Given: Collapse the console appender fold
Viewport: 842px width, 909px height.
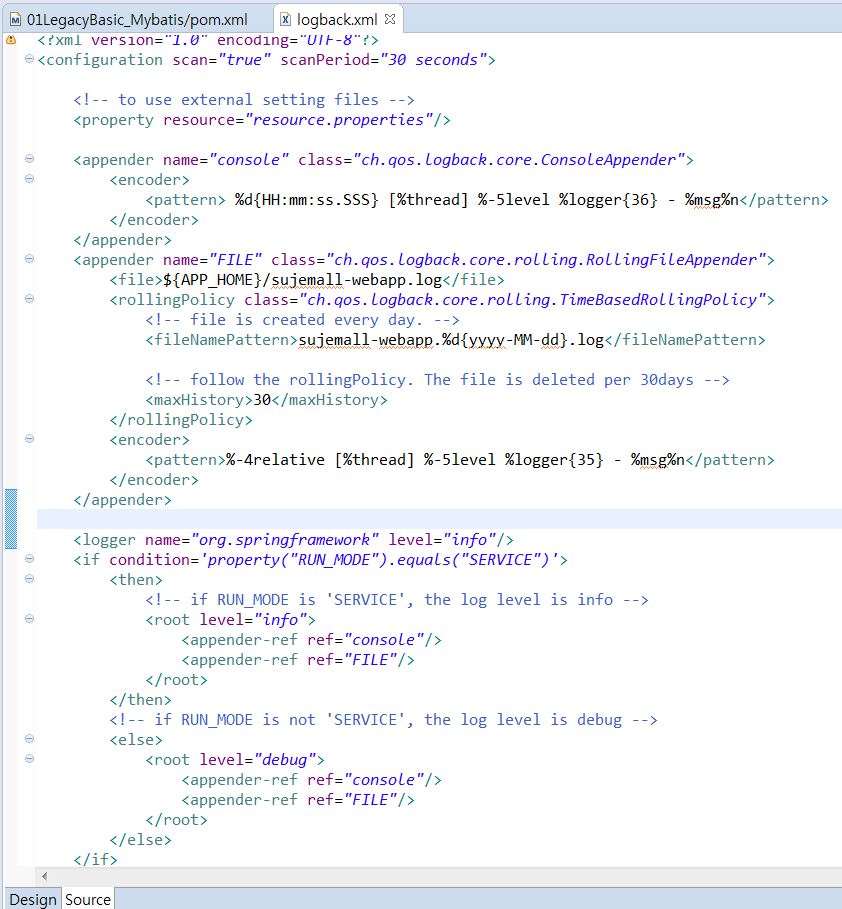Looking at the screenshot, I should 30,158.
